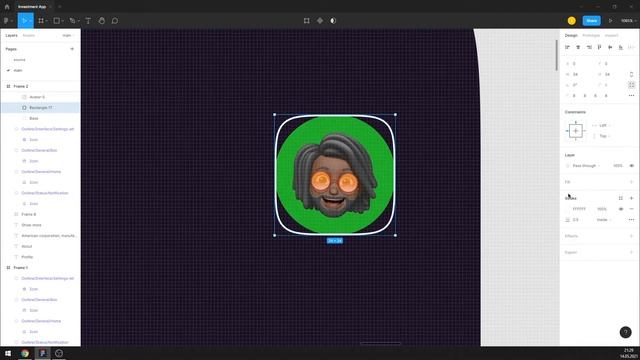640x360 pixels.
Task: Click the constraints box widget
Action: coord(576,131)
